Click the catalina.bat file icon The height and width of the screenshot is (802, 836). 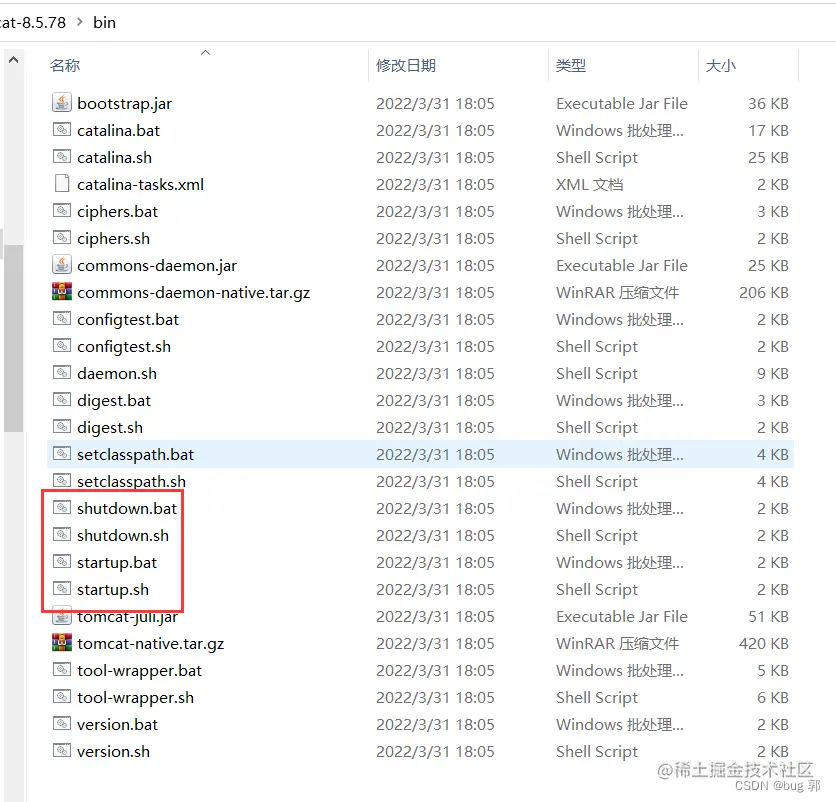62,130
